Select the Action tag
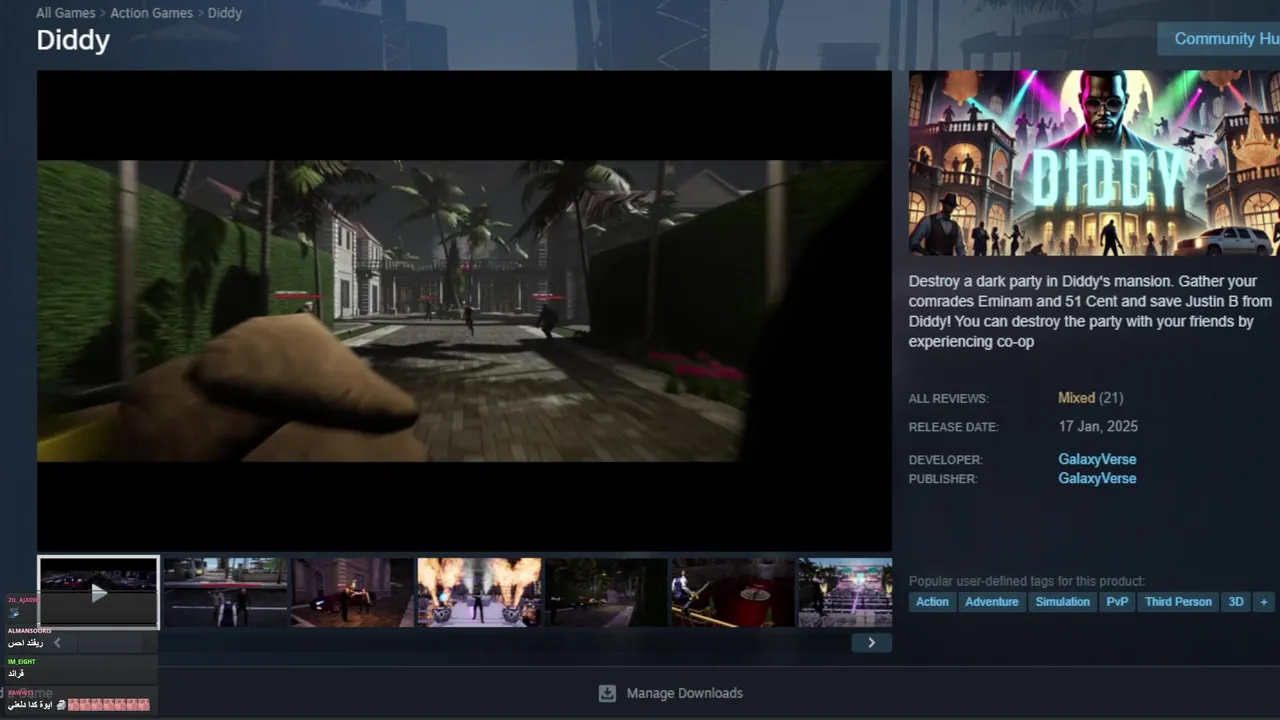The width and height of the screenshot is (1280, 720). click(932, 602)
